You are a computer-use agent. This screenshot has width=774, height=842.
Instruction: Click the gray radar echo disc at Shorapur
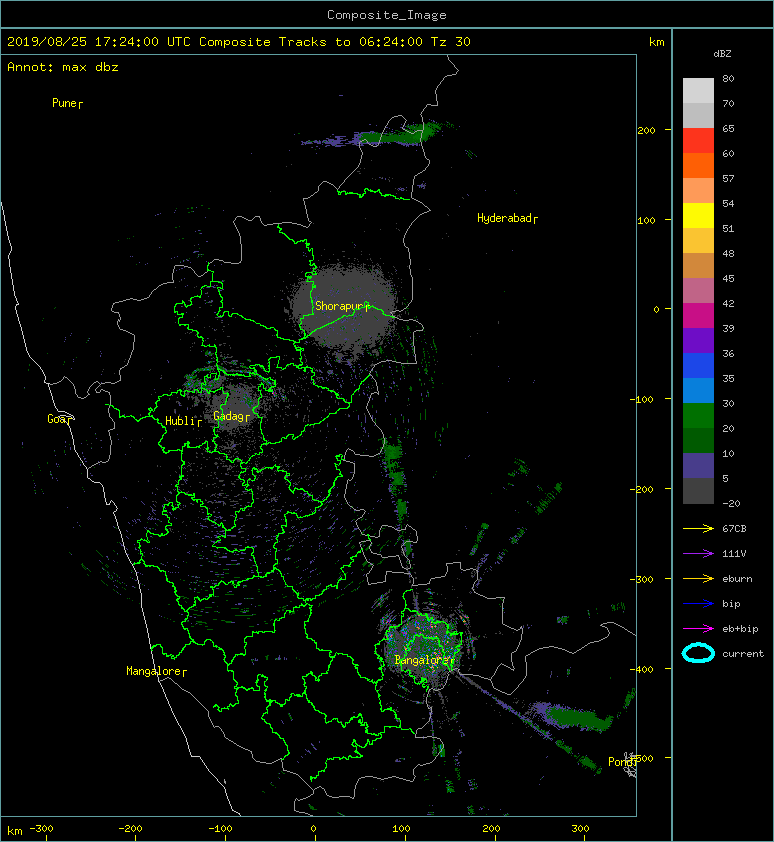tap(345, 308)
